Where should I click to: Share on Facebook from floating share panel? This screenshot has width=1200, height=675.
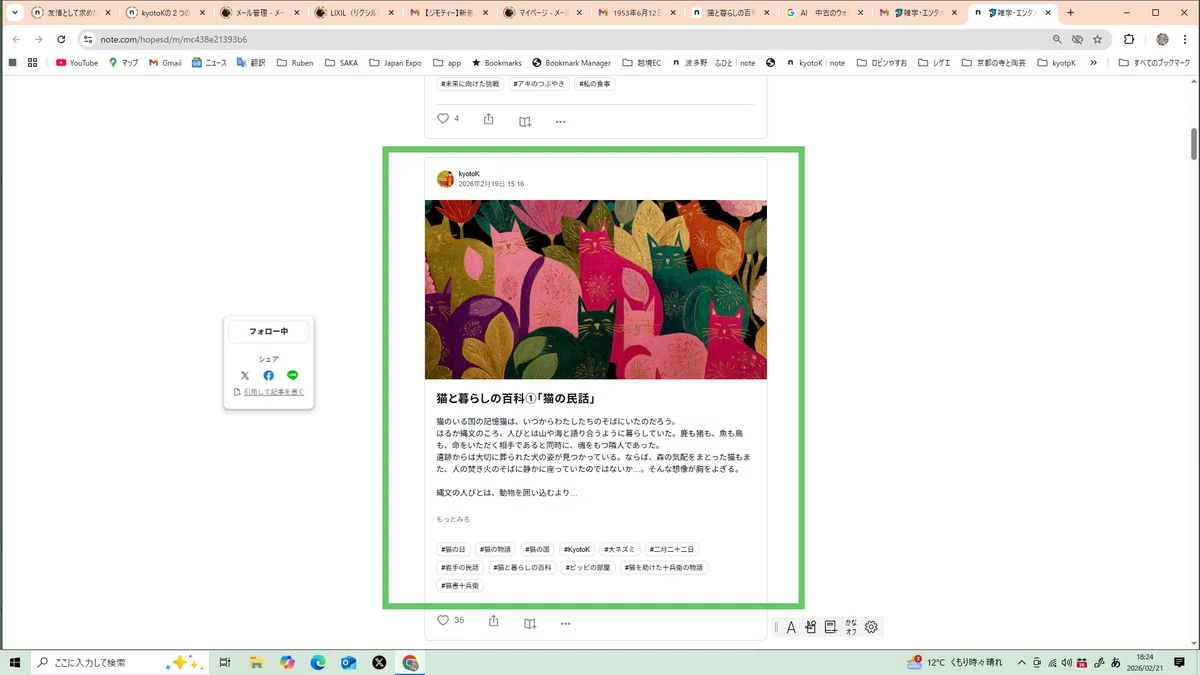click(268, 375)
